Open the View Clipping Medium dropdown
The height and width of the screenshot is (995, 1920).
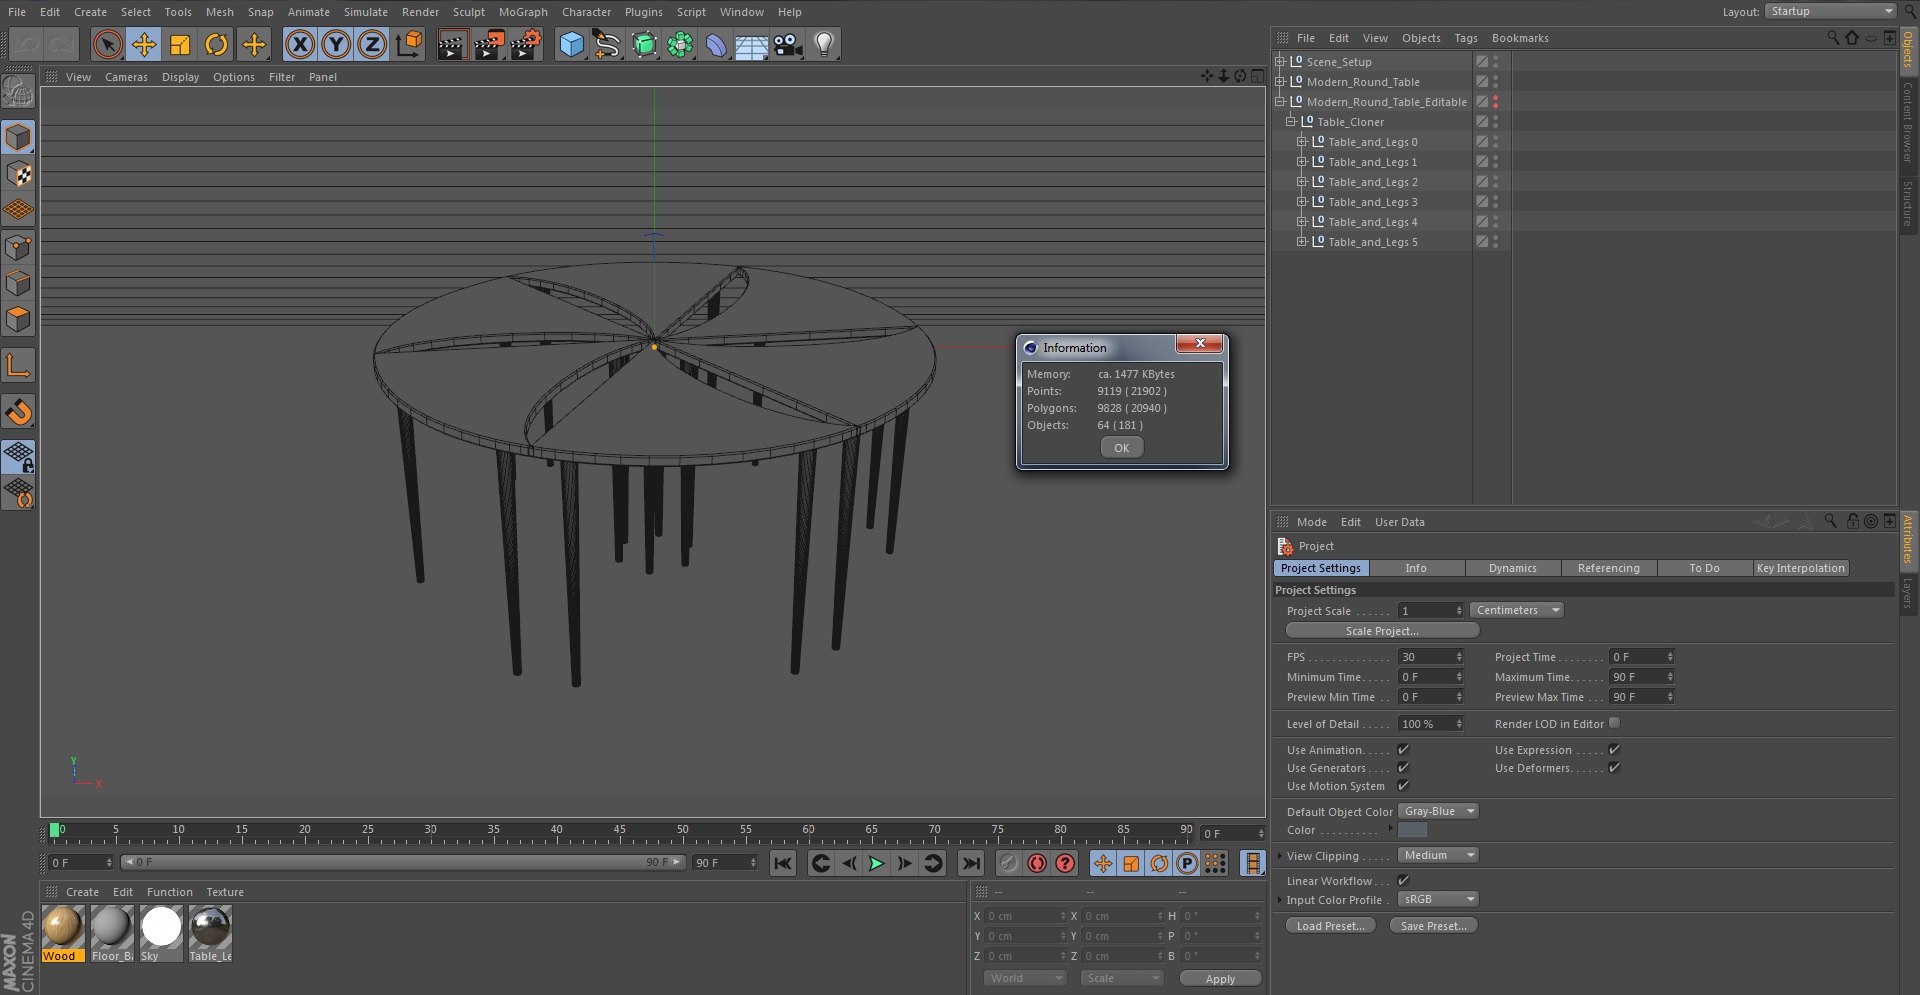[1438, 855]
